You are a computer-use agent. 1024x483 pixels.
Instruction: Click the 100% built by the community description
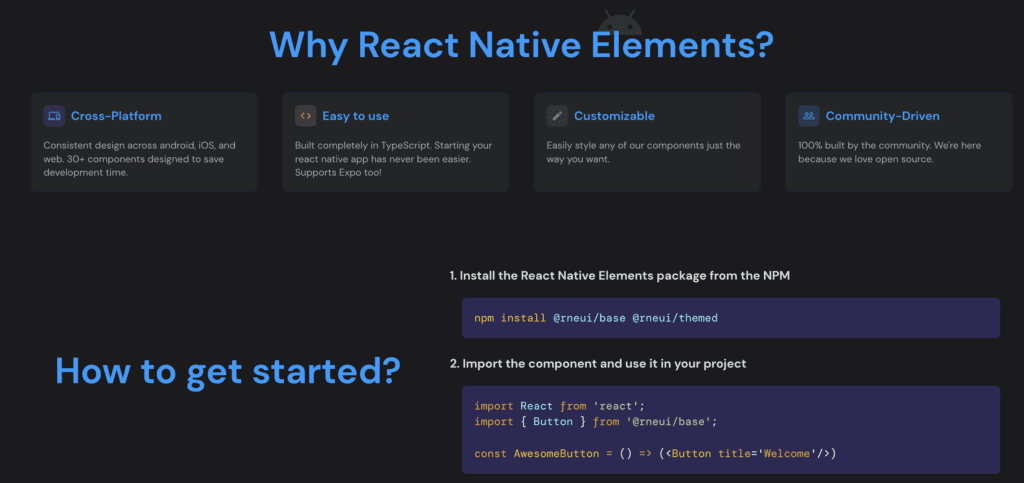pyautogui.click(x=889, y=152)
